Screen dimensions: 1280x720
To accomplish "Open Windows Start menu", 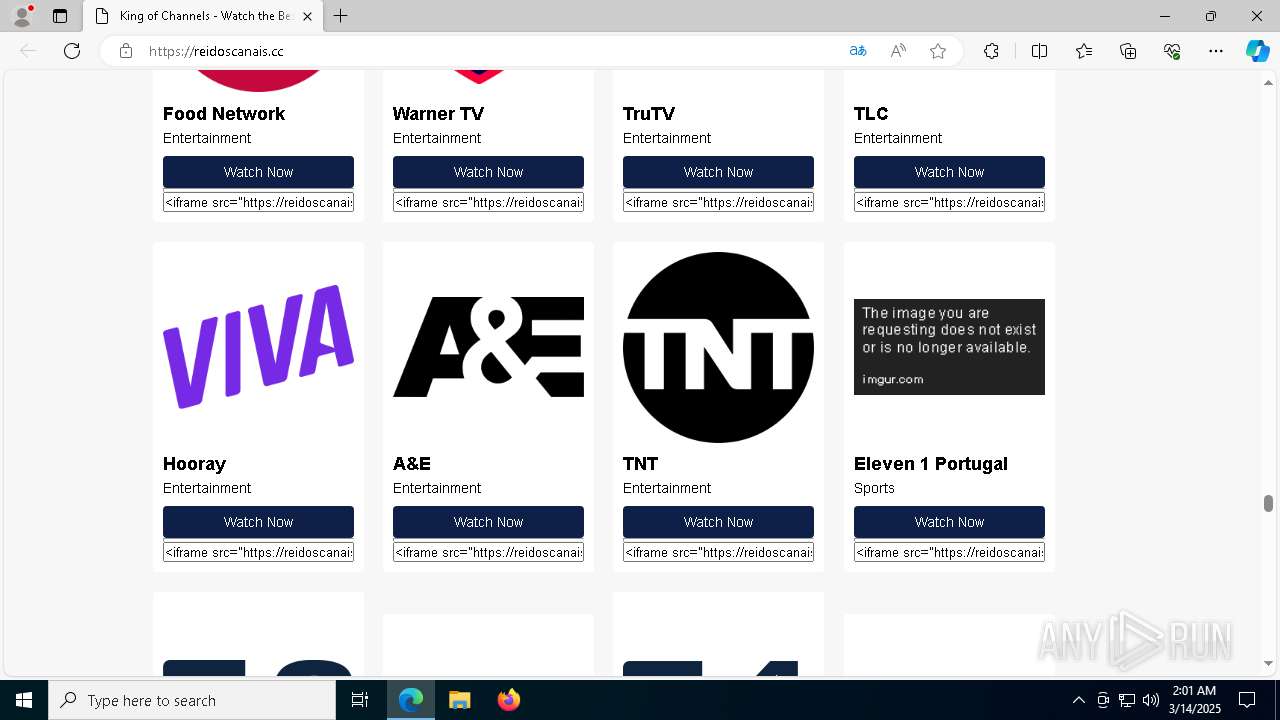I will [x=24, y=700].
